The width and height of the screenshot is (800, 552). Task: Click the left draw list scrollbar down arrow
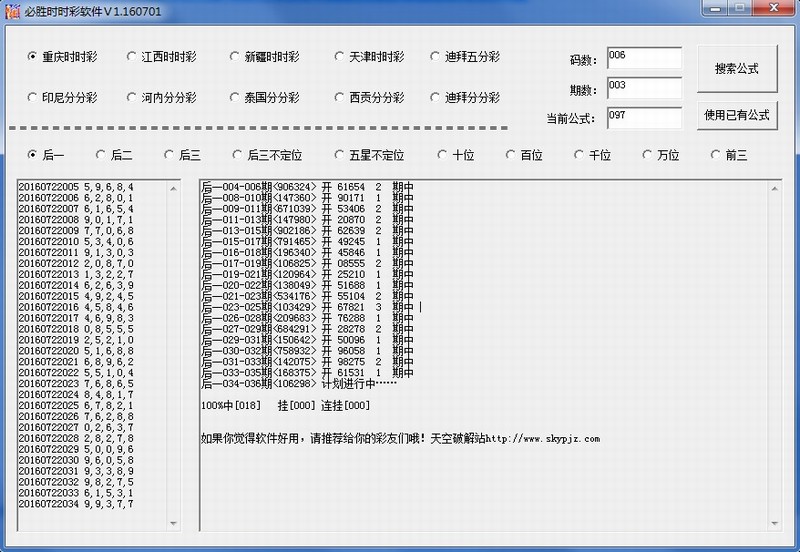[x=174, y=524]
